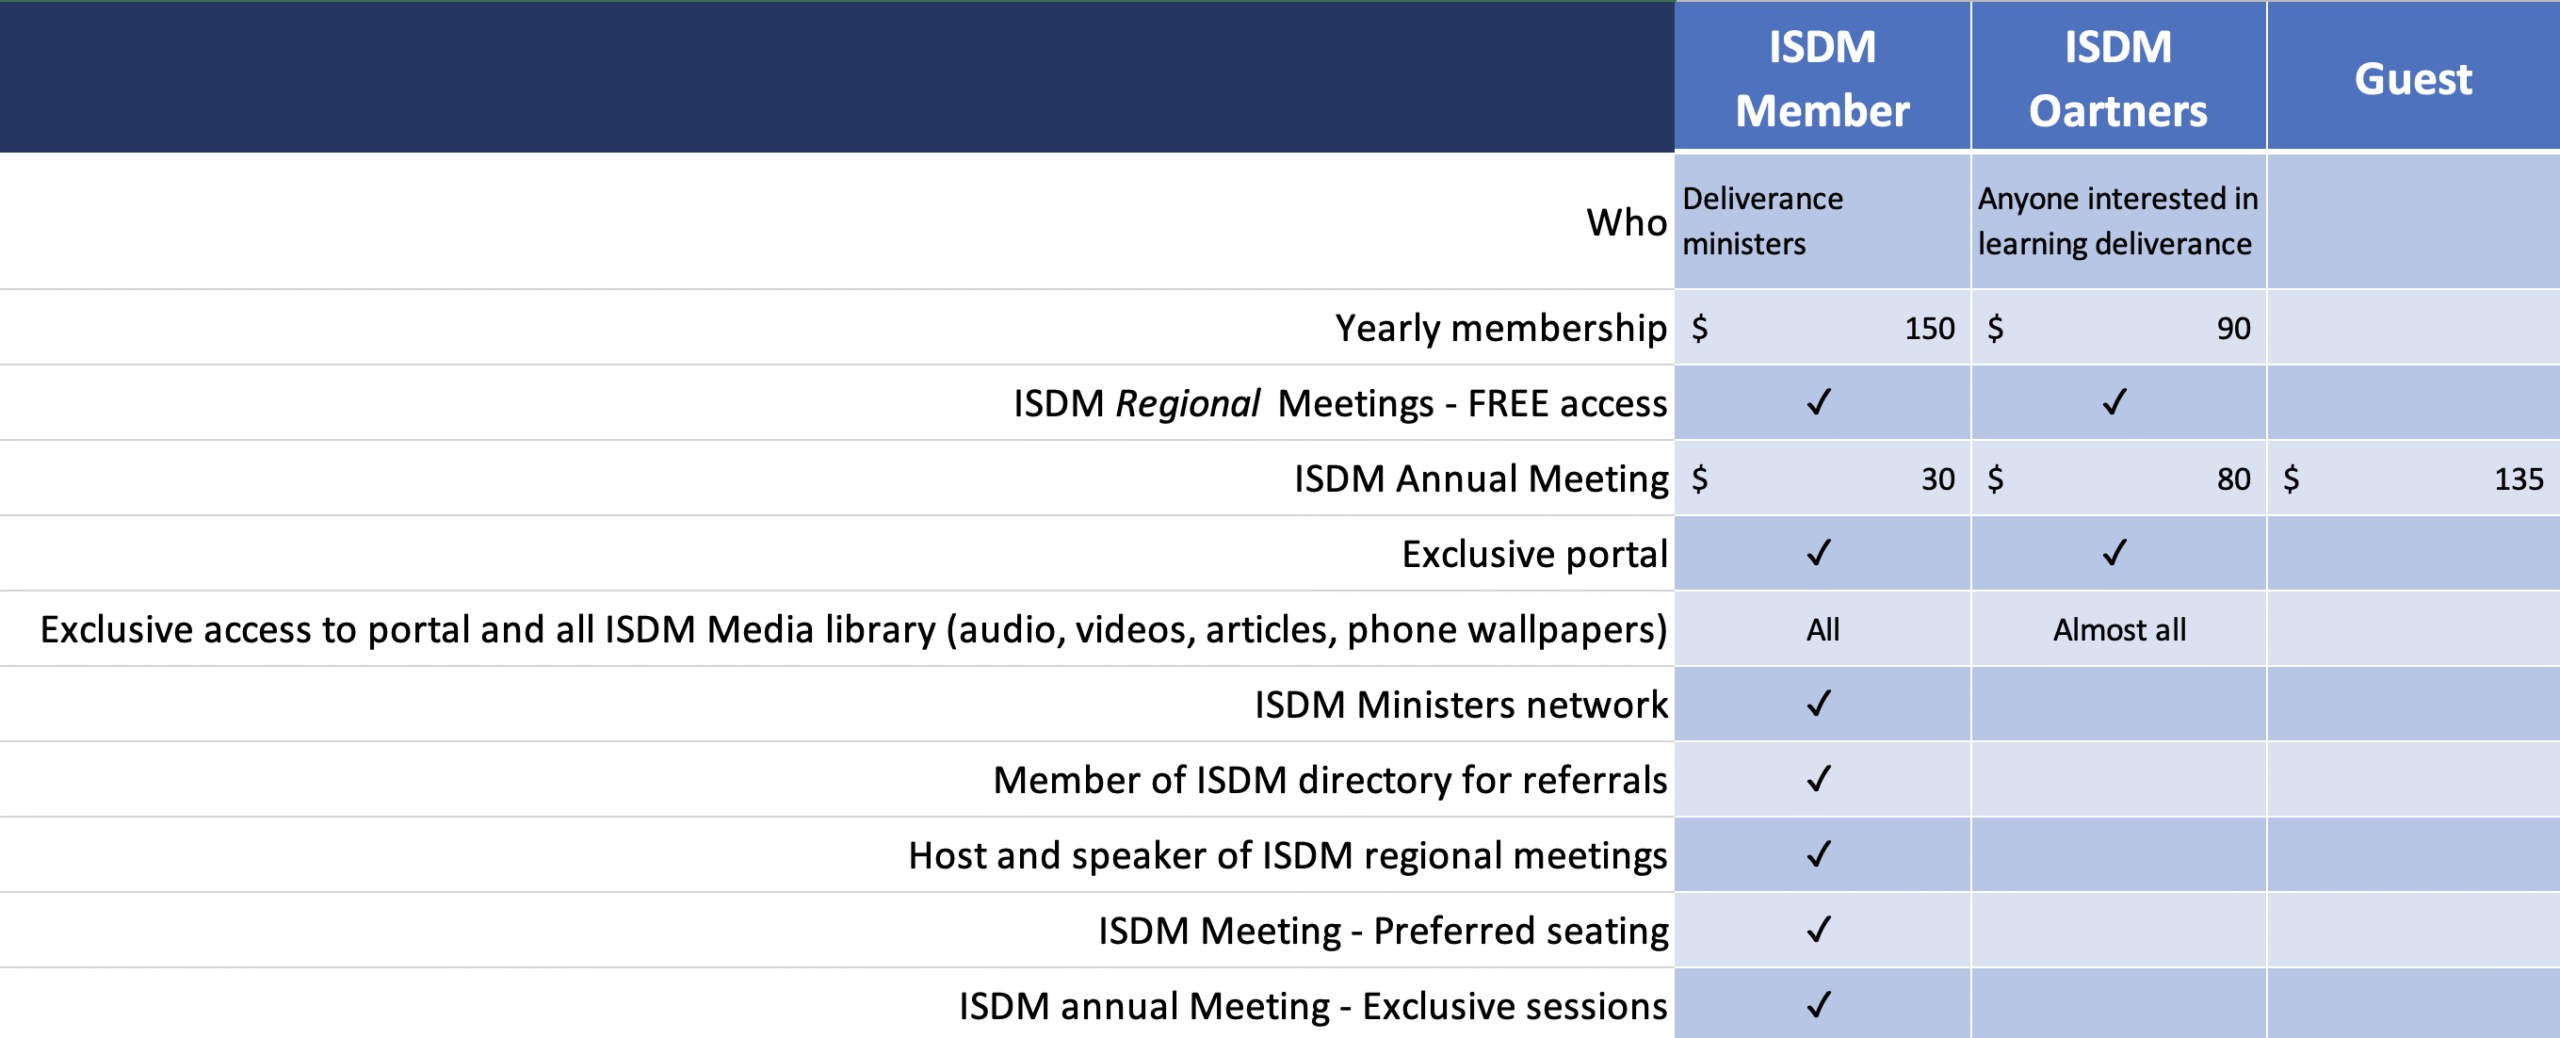2560x1038 pixels.
Task: Click ISDM Member checkmark for Regional Meetings
Action: [1819, 402]
